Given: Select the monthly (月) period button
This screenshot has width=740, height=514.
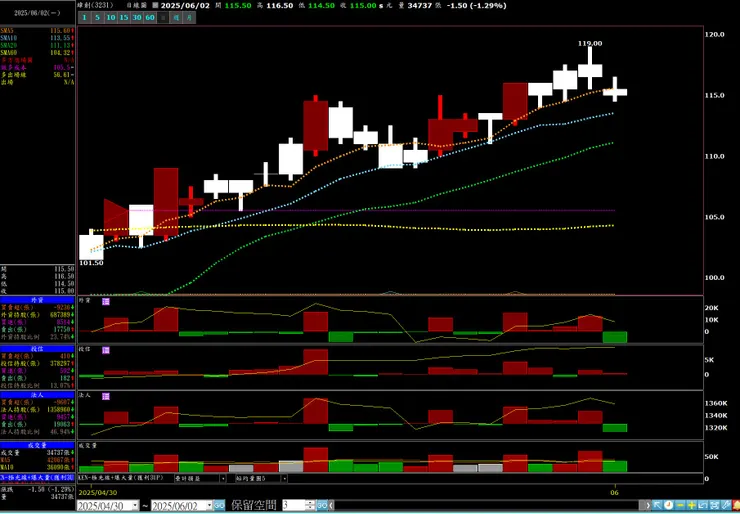Looking at the screenshot, I should pos(189,17).
